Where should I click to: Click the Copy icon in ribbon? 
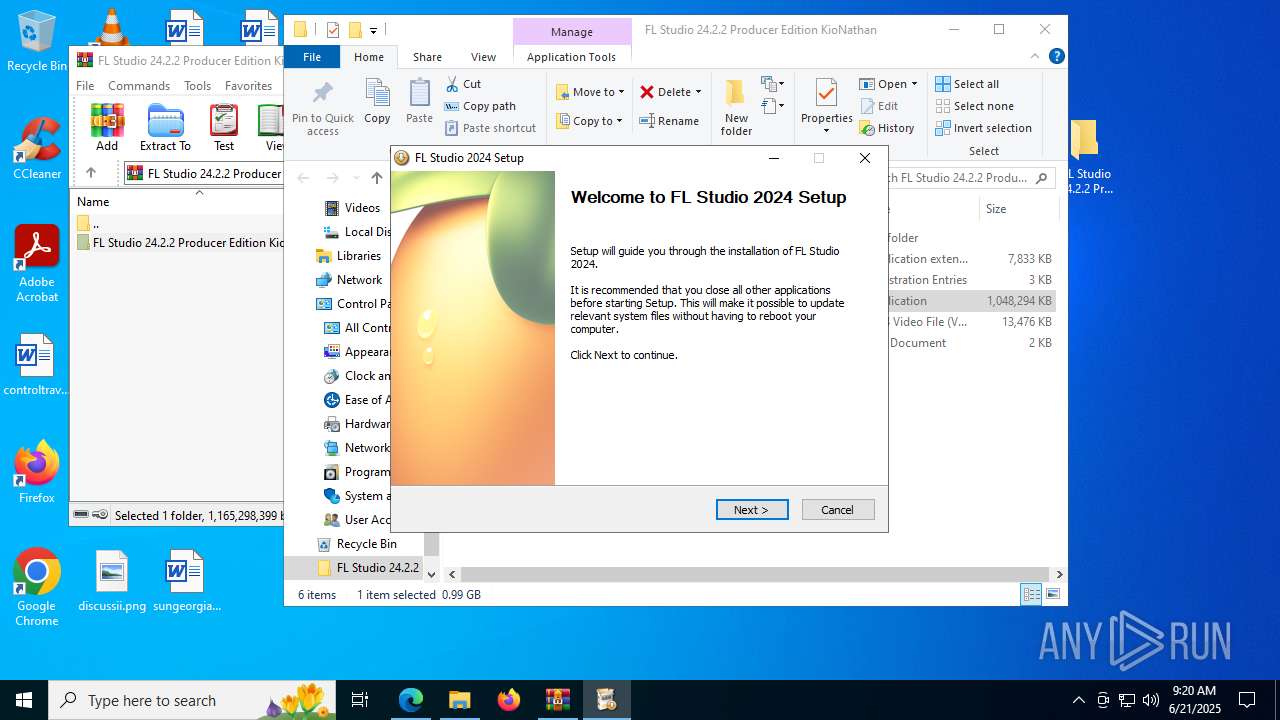pos(377,101)
